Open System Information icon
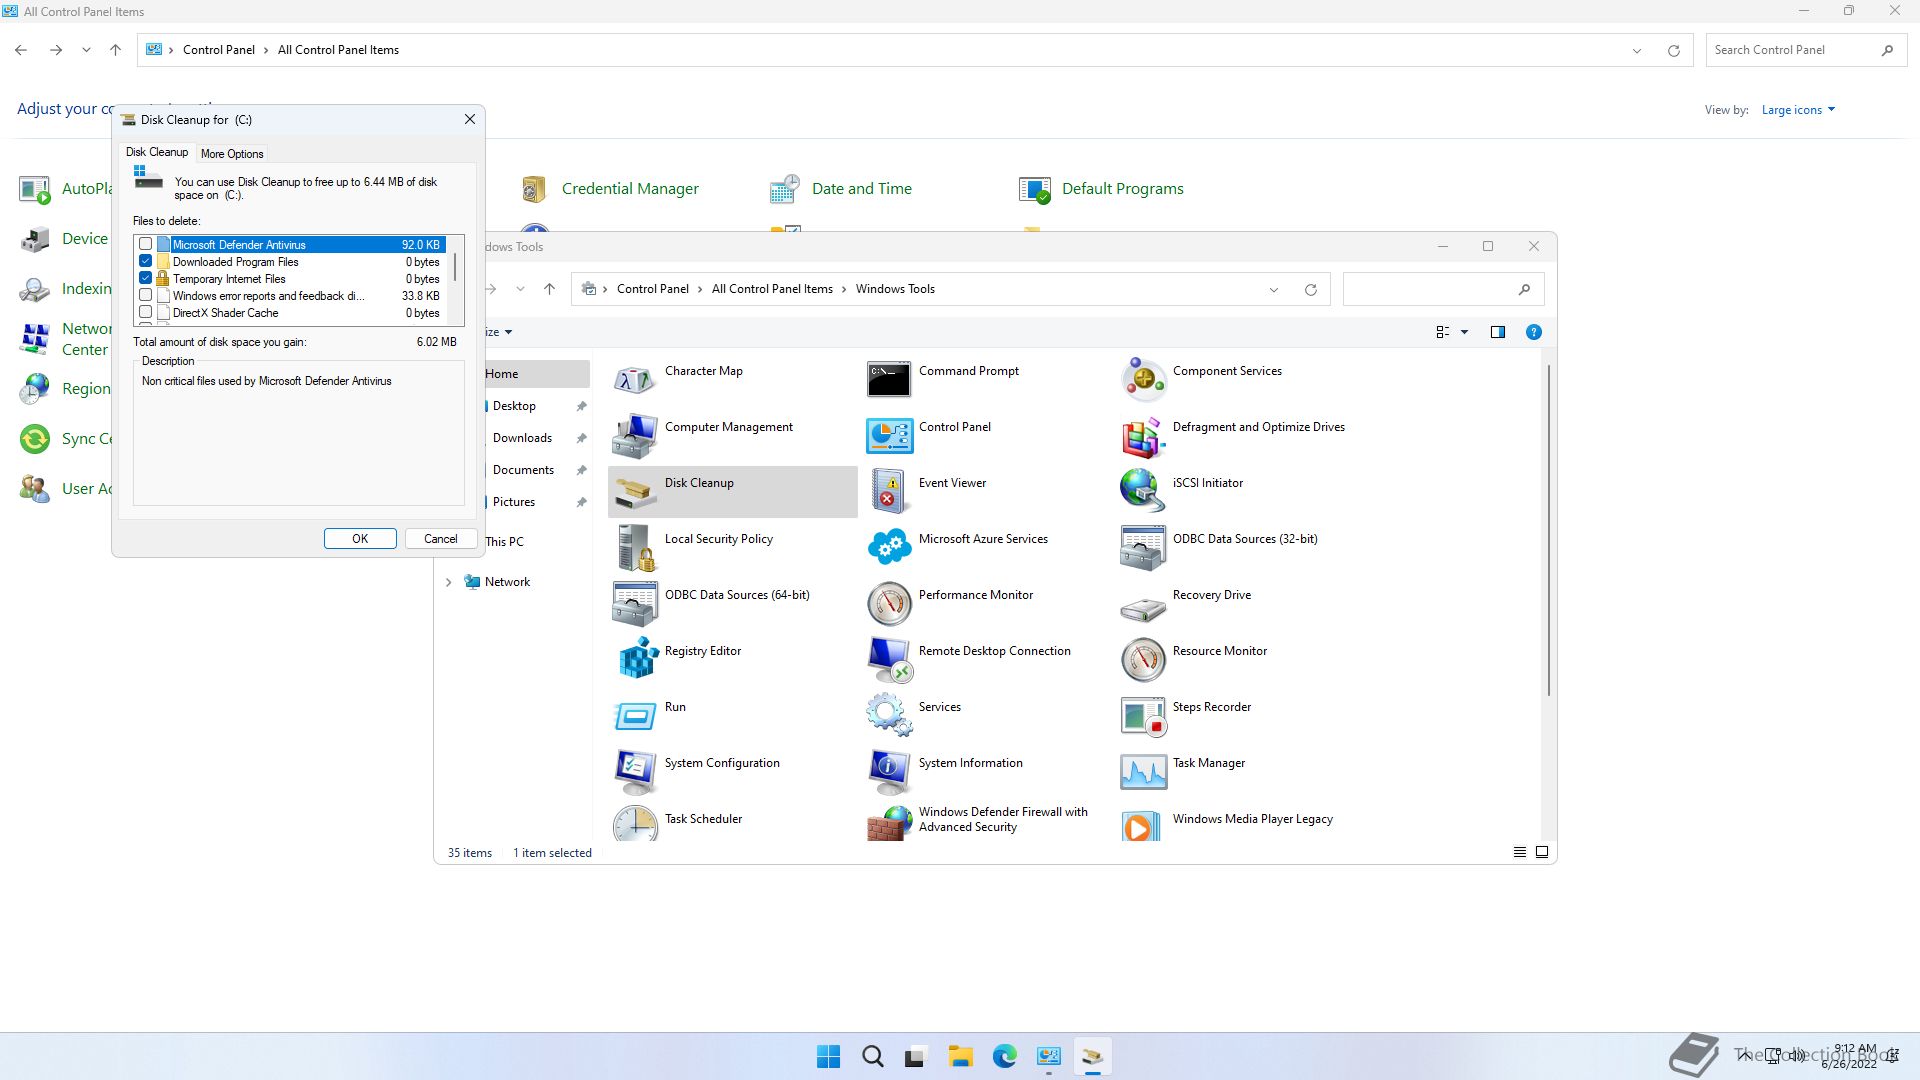This screenshot has width=1920, height=1080. coord(889,772)
